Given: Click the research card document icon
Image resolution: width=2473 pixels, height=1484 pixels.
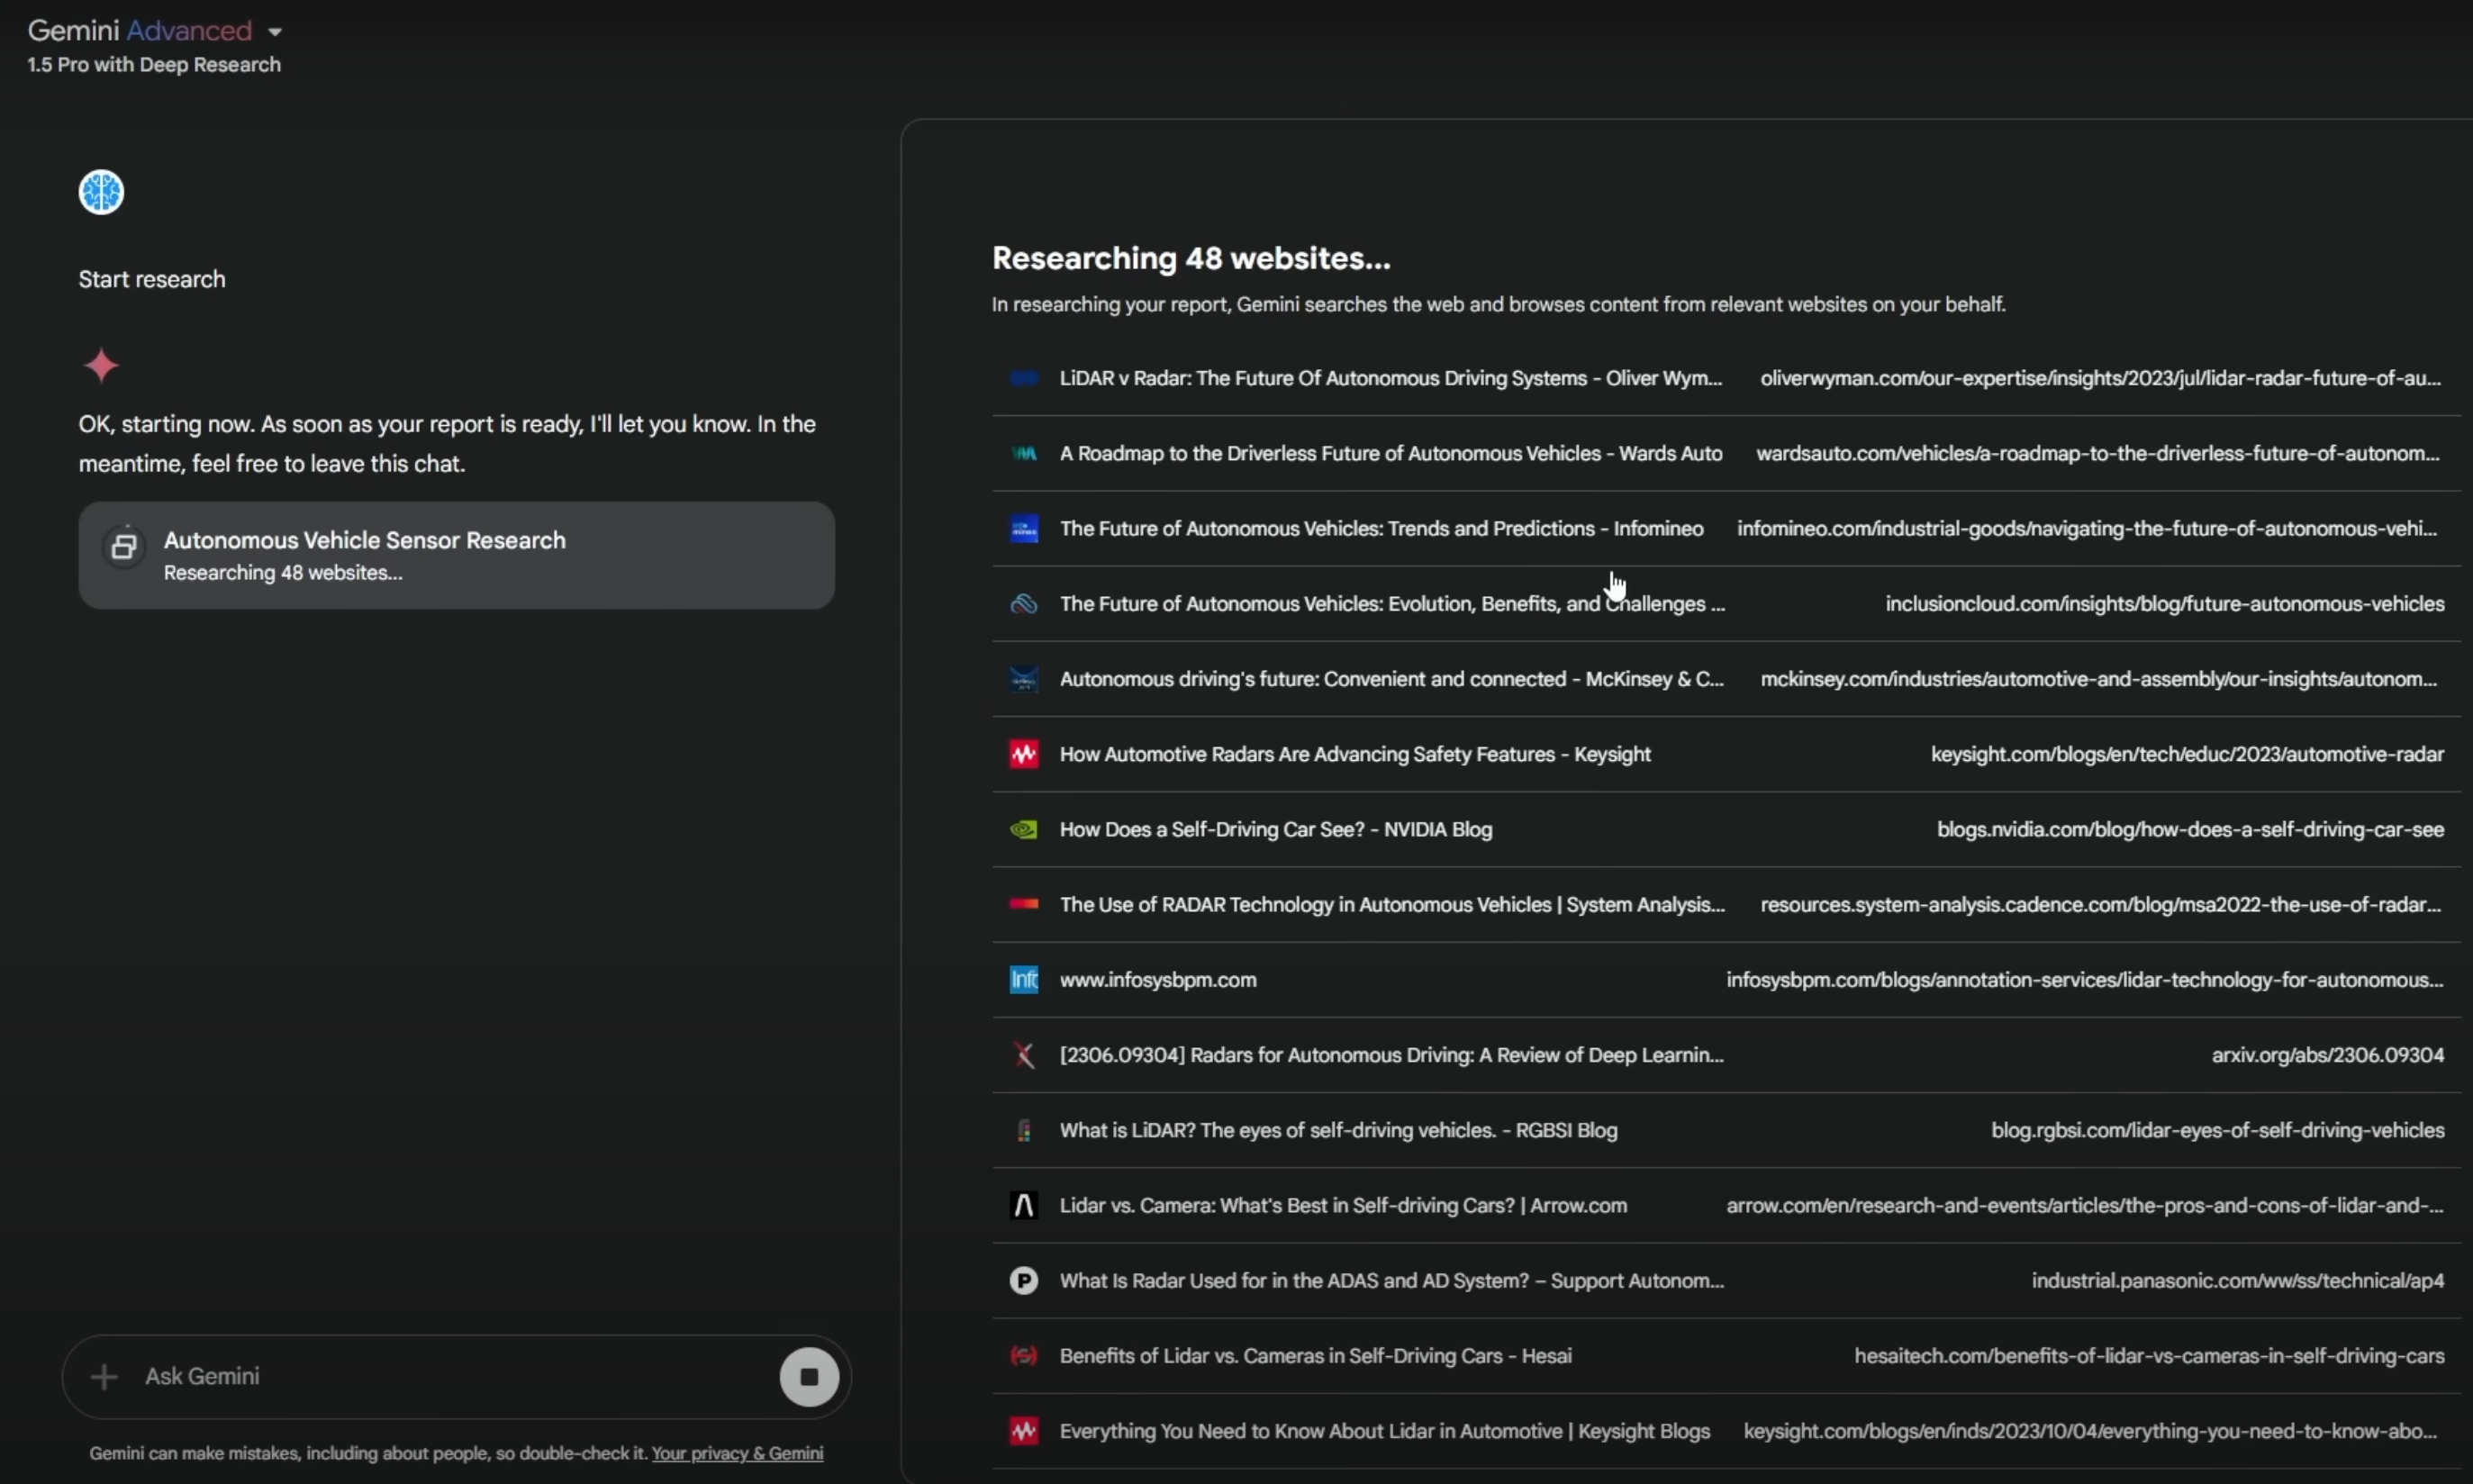Looking at the screenshot, I should pos(124,546).
